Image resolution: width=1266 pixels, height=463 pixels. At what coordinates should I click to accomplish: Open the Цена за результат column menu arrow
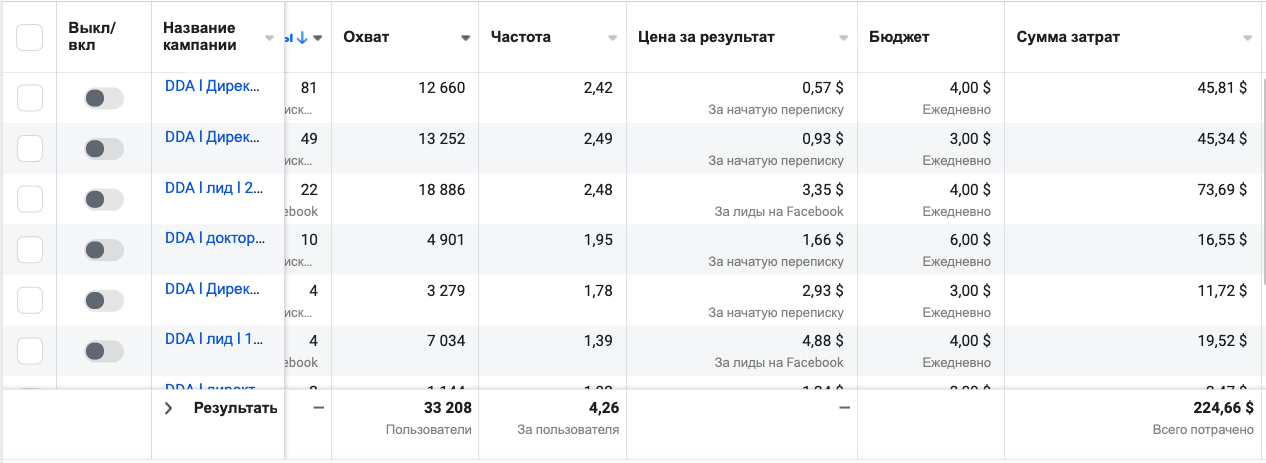(x=843, y=38)
